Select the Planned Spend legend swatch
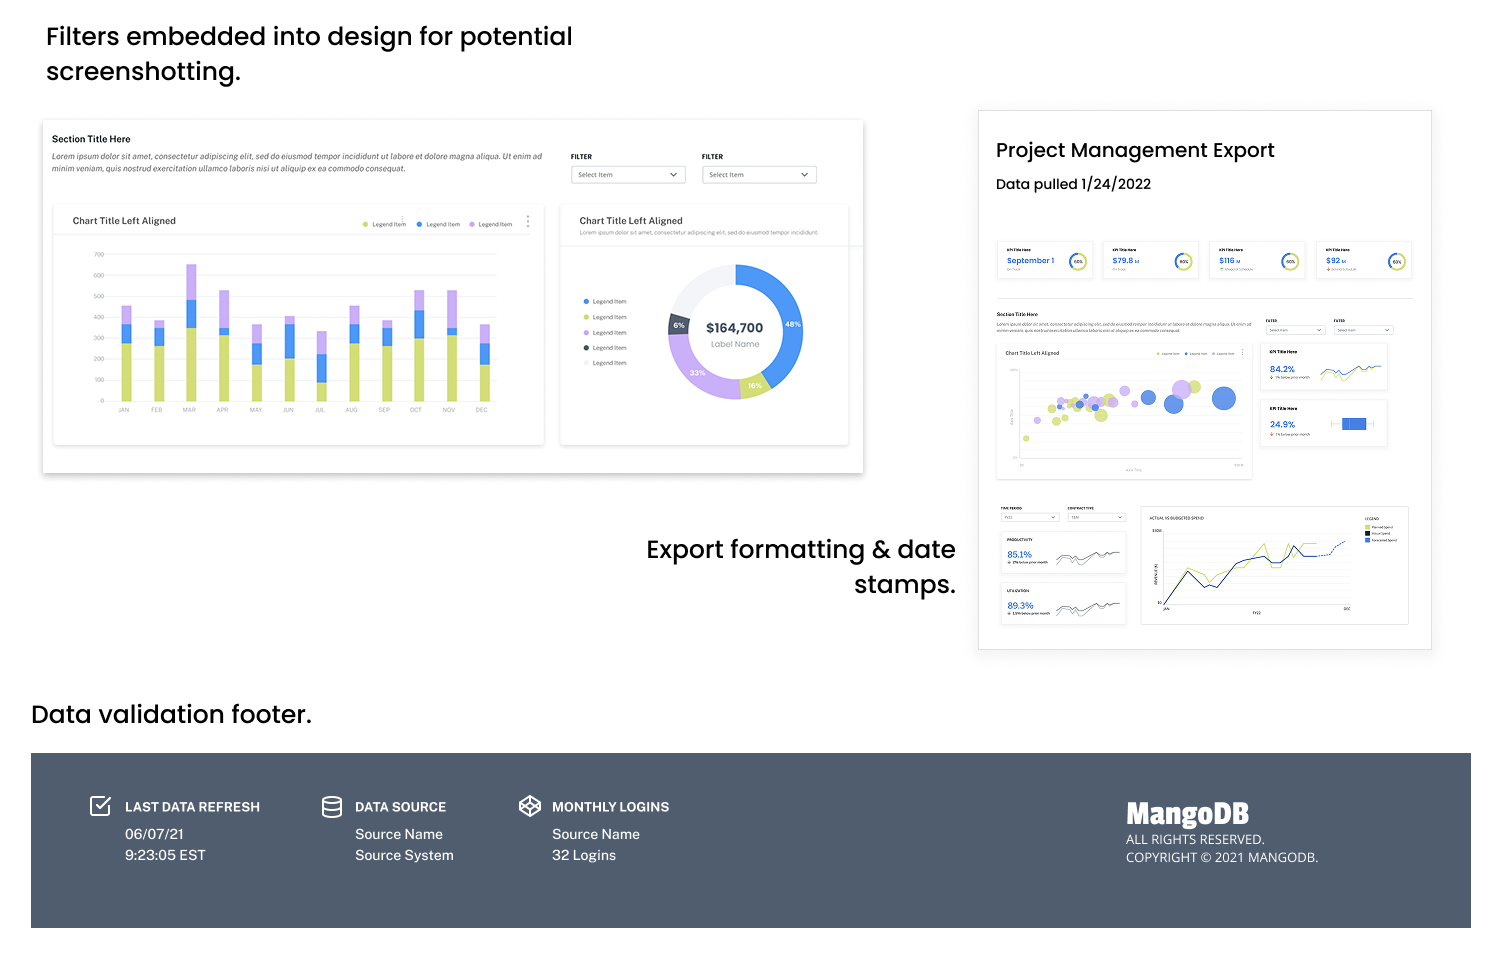Image resolution: width=1502 pixels, height=959 pixels. [x=1368, y=527]
